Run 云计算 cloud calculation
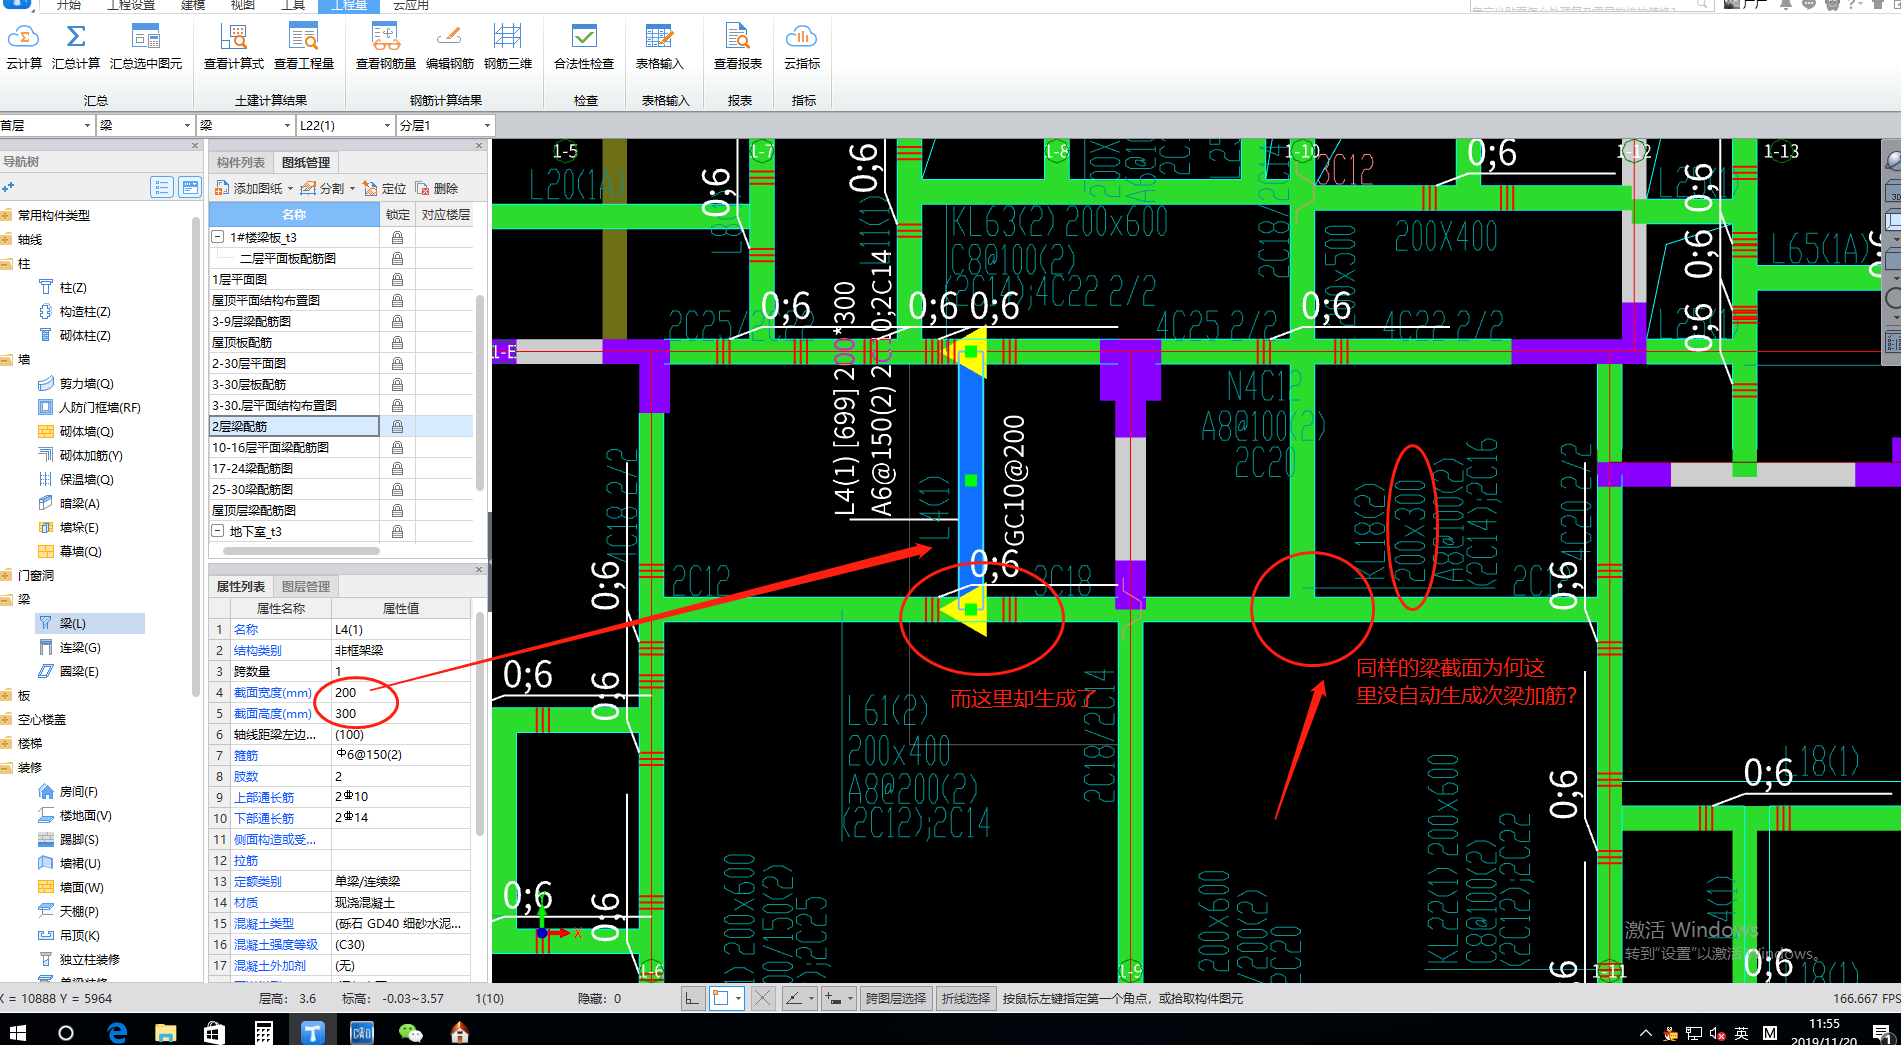1901x1045 pixels. coord(23,47)
